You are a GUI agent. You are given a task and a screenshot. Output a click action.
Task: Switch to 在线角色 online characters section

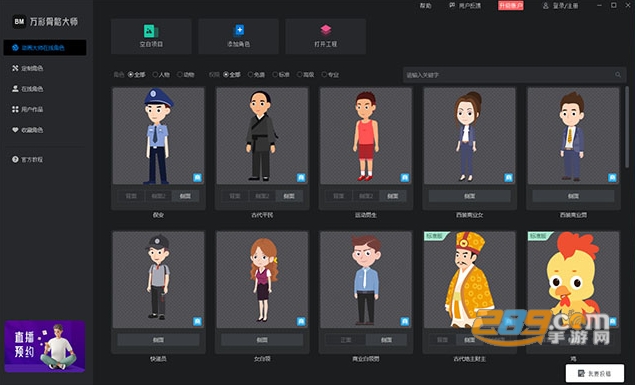click(x=27, y=89)
